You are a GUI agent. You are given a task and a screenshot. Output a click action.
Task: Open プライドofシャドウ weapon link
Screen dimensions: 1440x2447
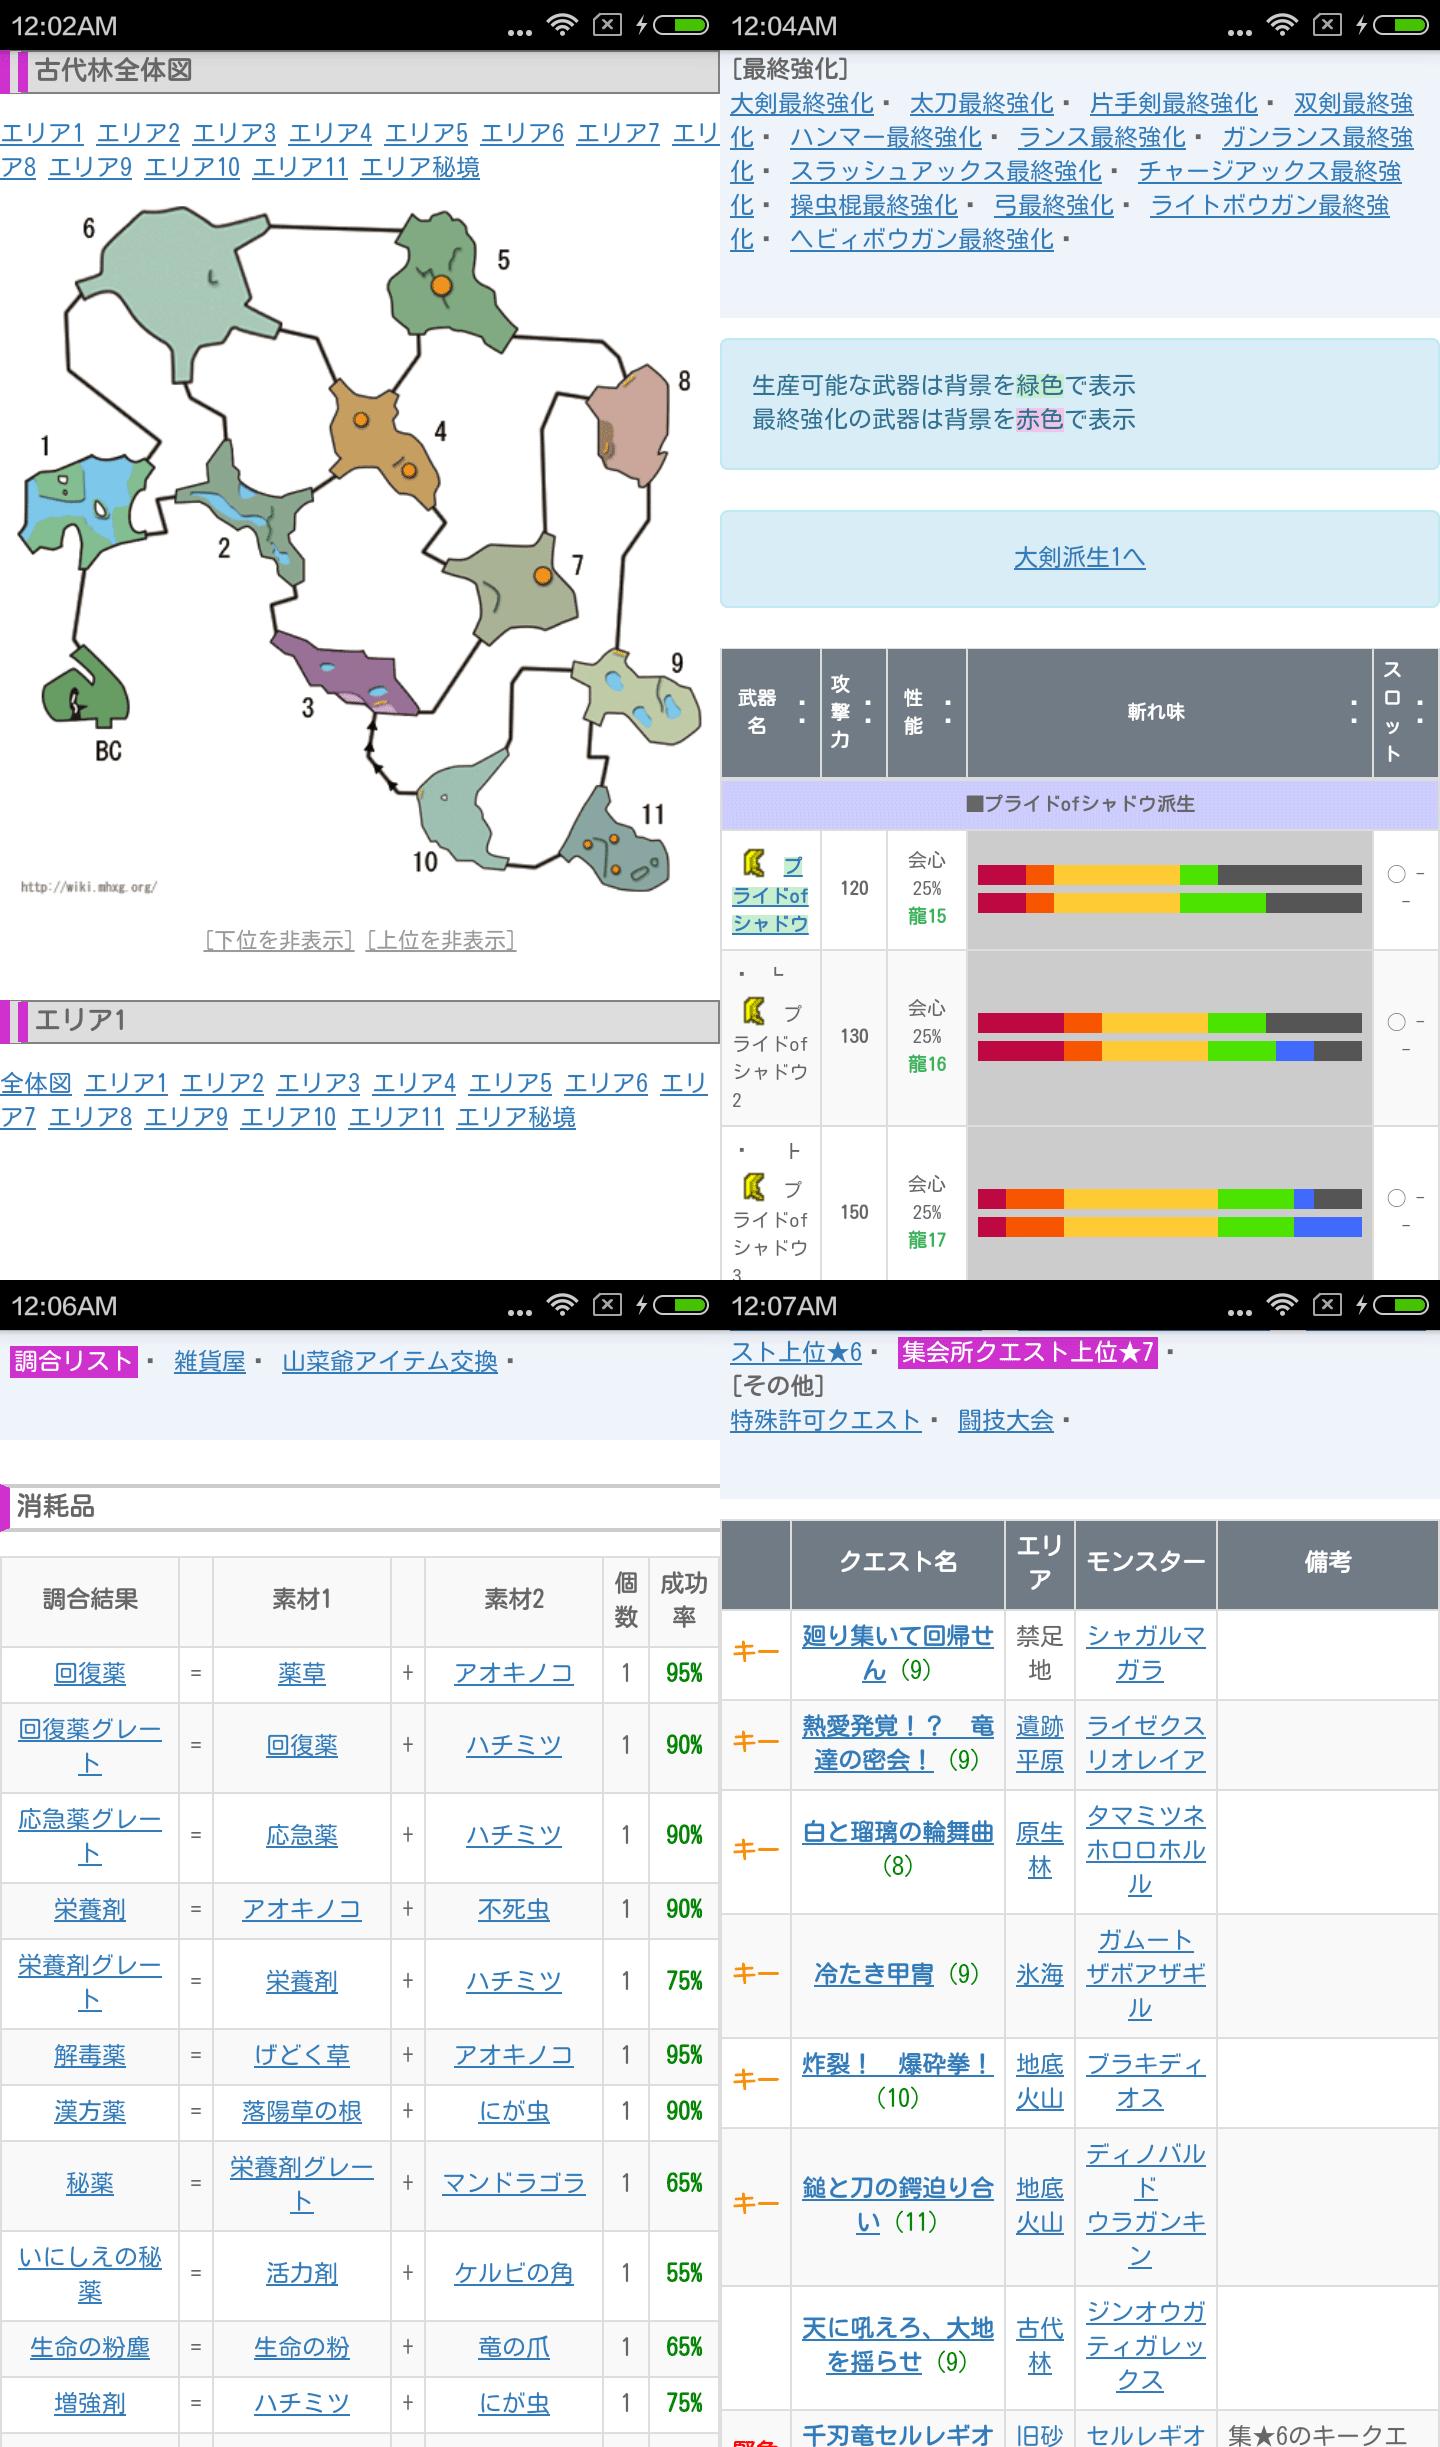(x=770, y=895)
